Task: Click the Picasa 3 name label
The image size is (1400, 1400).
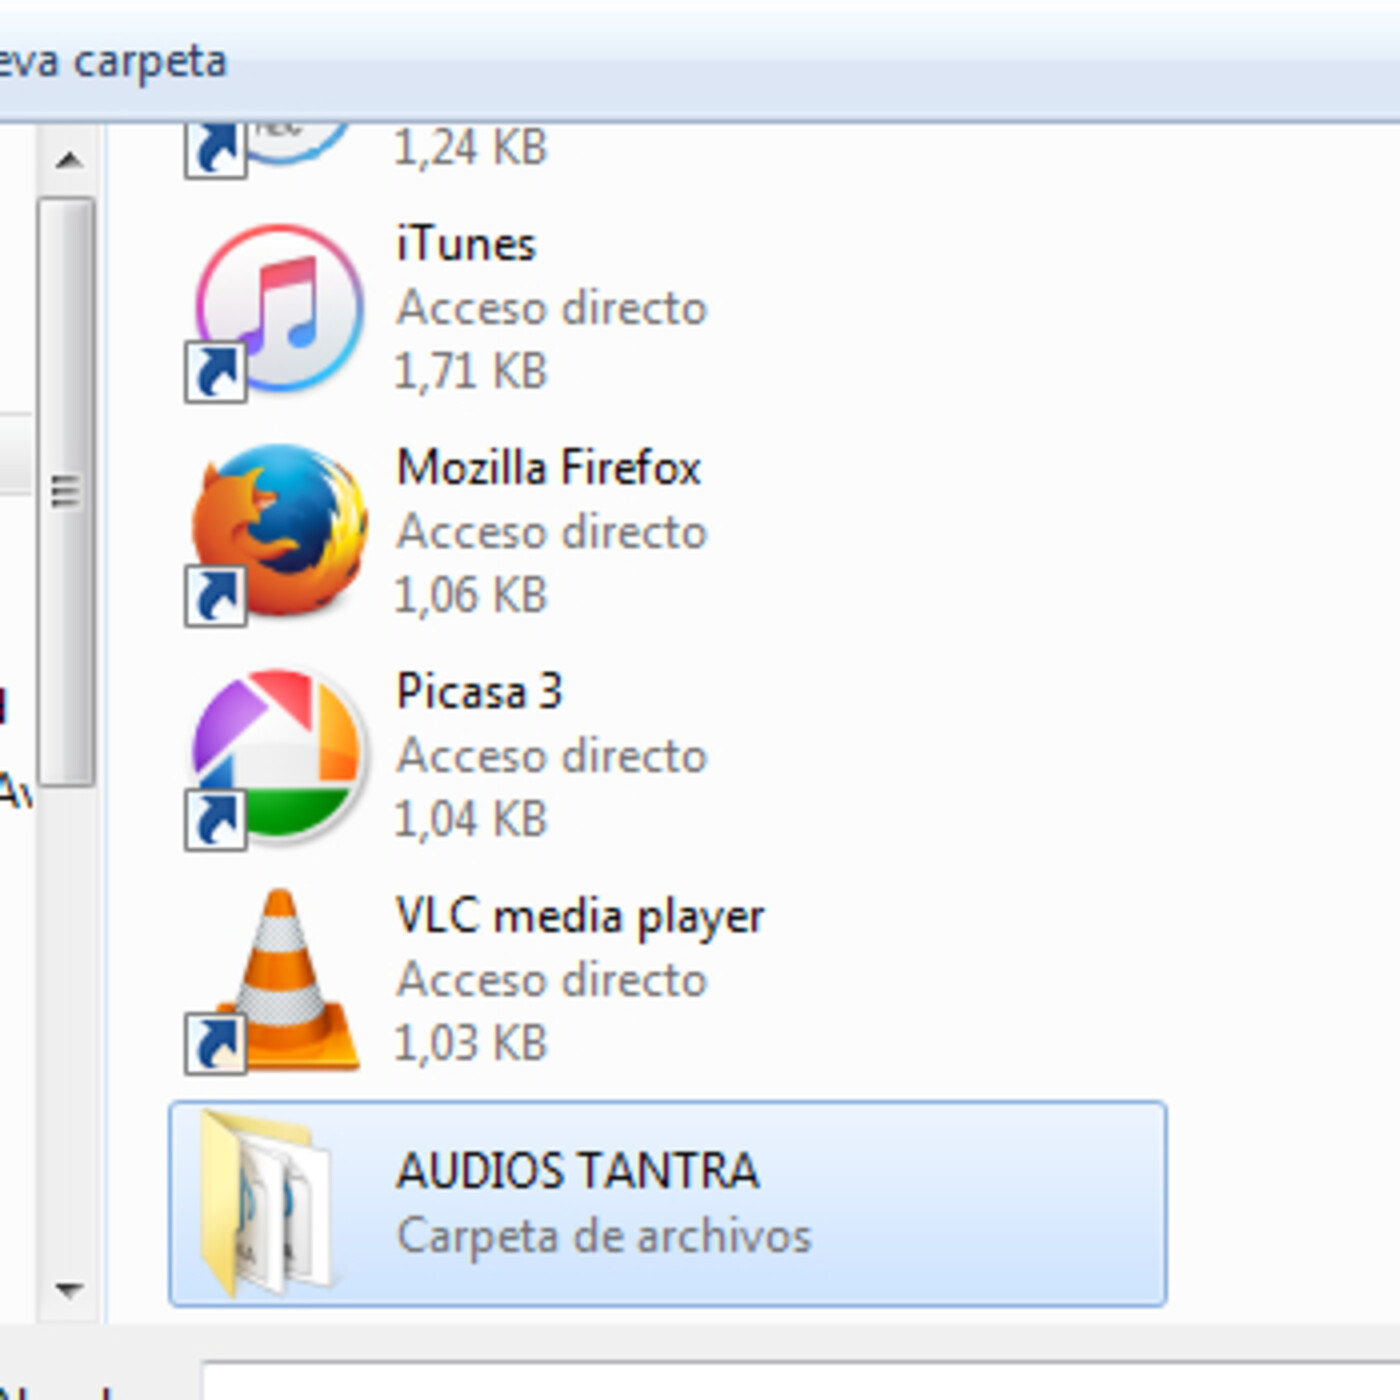Action: 480,692
